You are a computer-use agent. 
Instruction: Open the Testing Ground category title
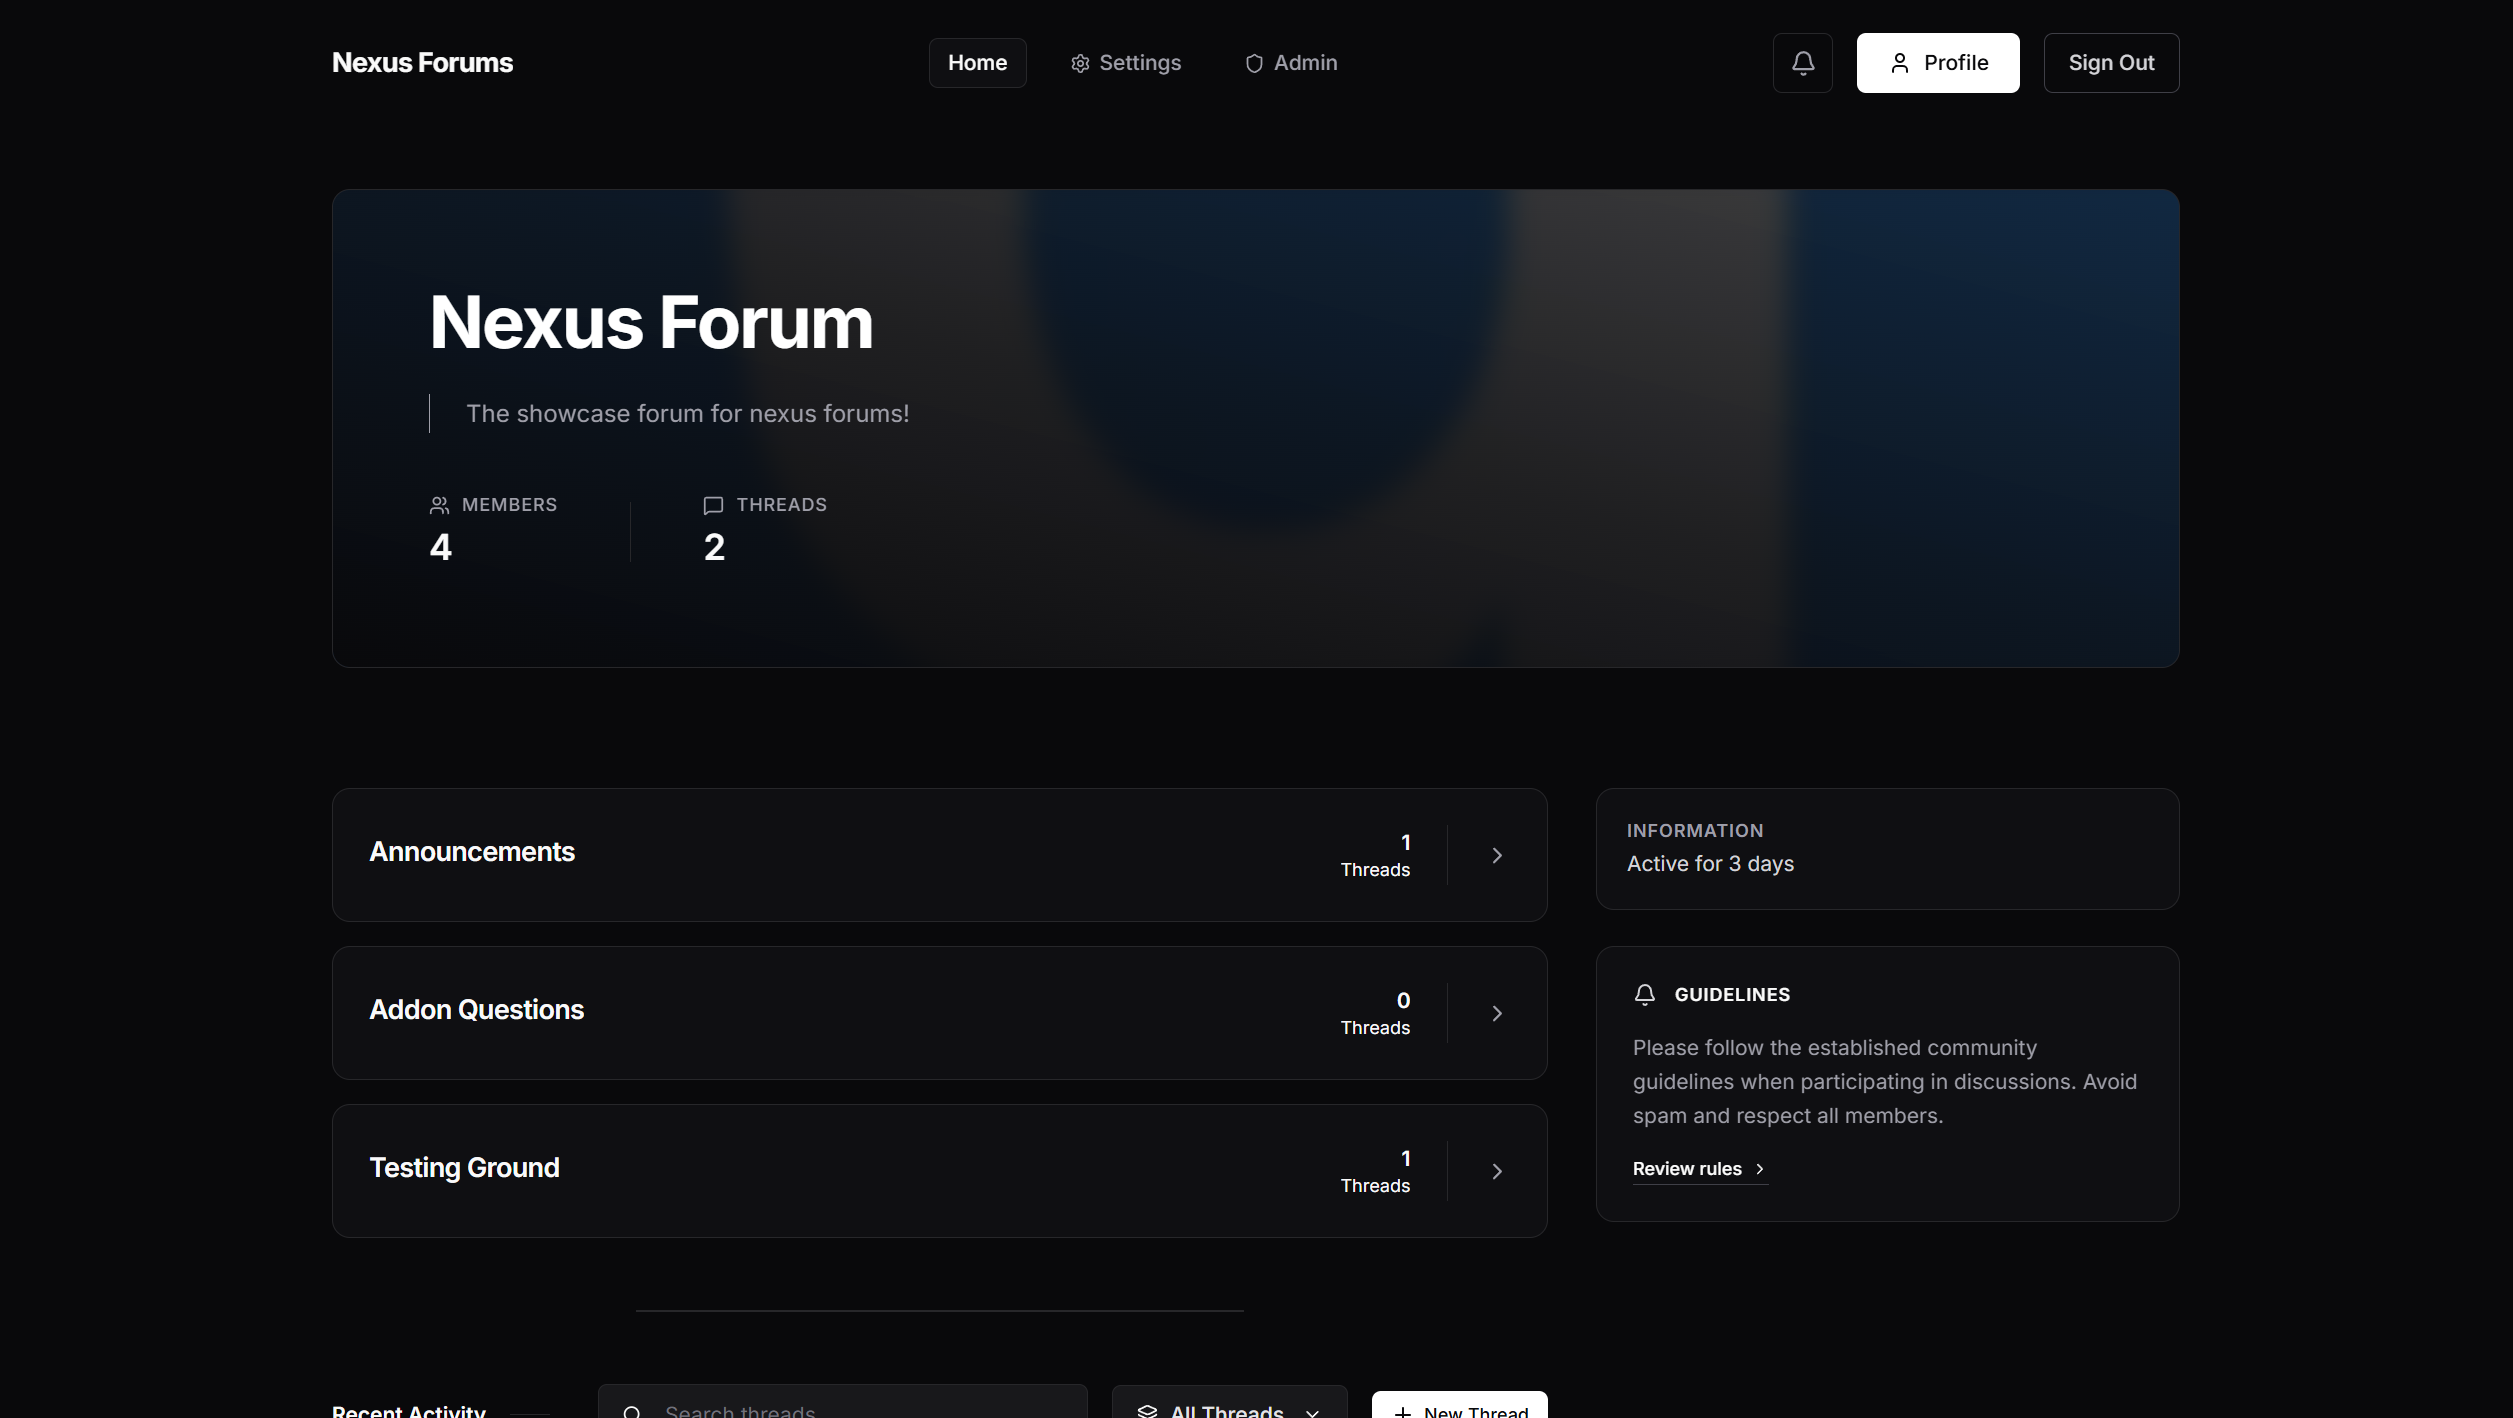pyautogui.click(x=464, y=1168)
